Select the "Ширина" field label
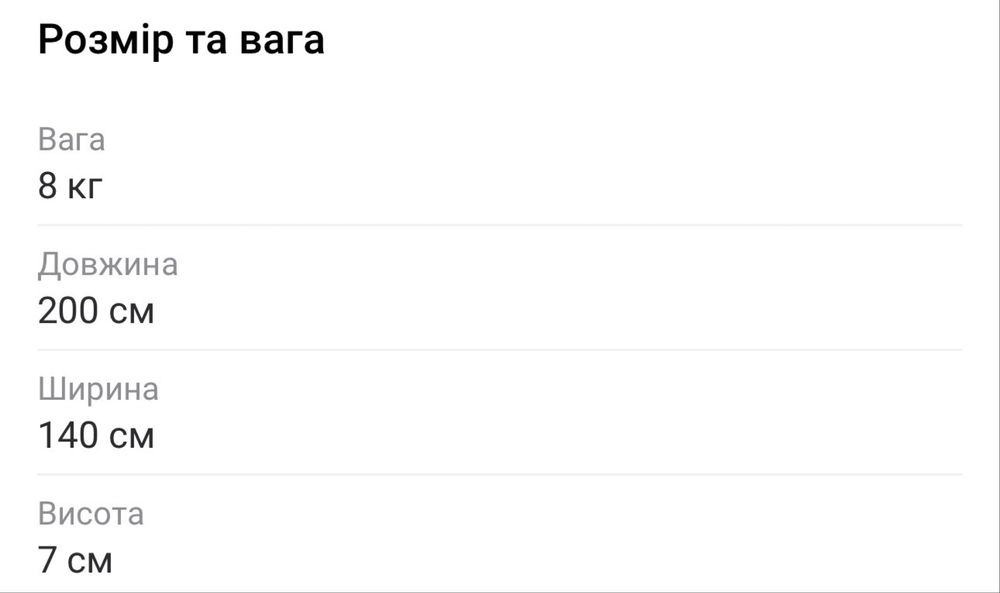The height and width of the screenshot is (593, 1000). pos(98,389)
